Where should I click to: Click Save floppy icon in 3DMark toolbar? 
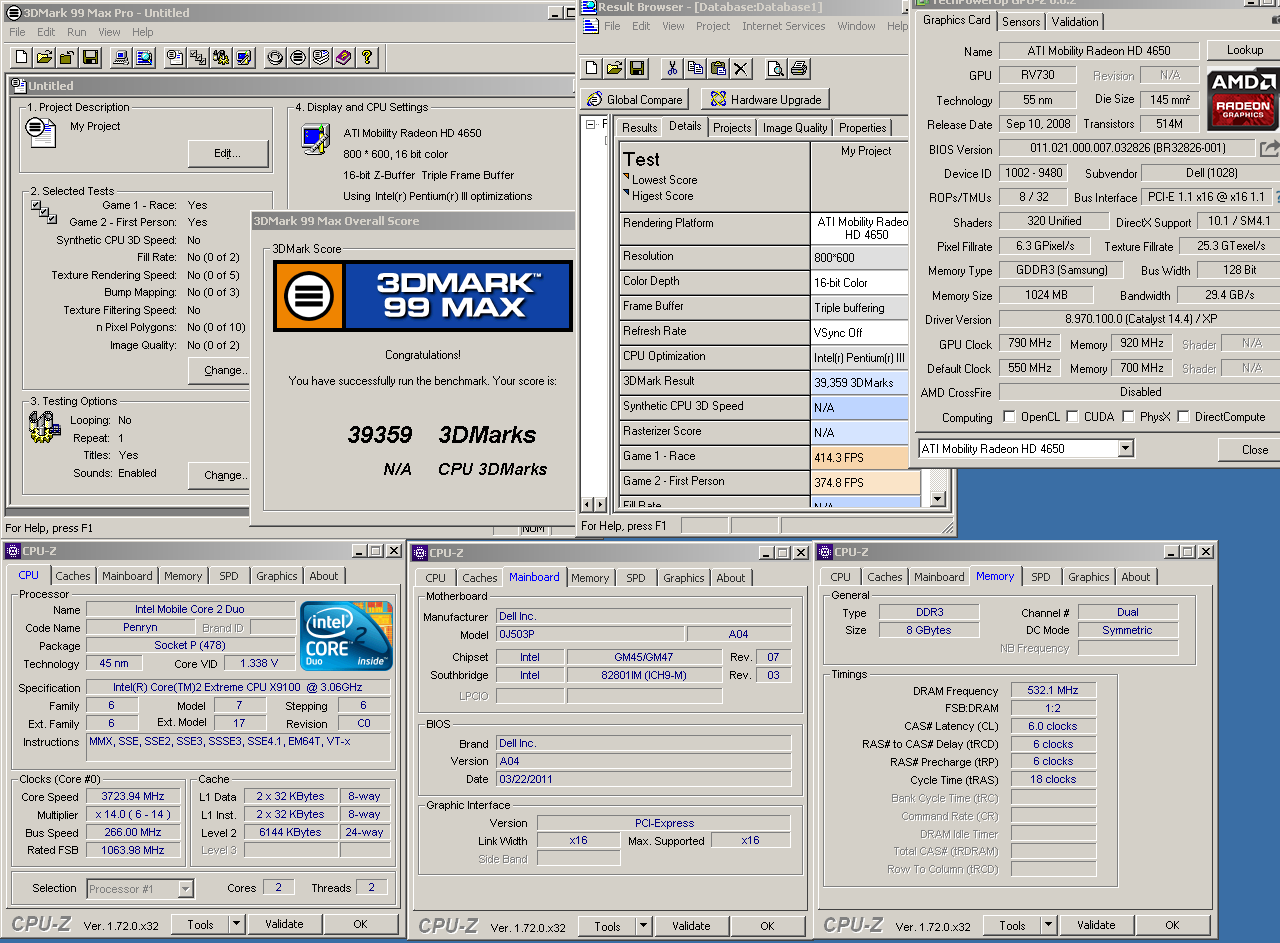(x=90, y=57)
